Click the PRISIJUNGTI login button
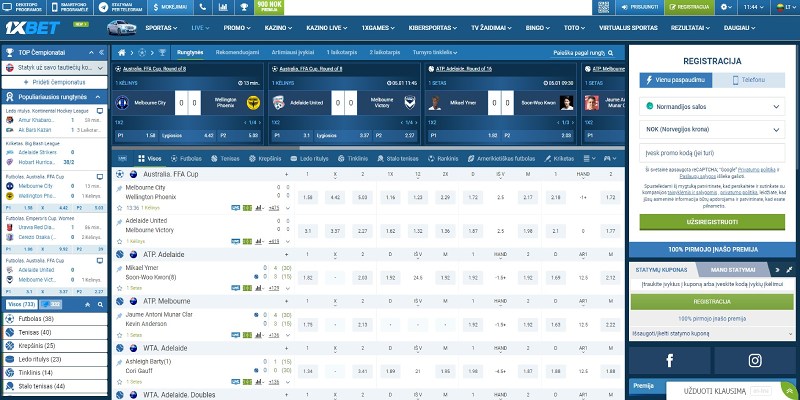 [x=640, y=7]
